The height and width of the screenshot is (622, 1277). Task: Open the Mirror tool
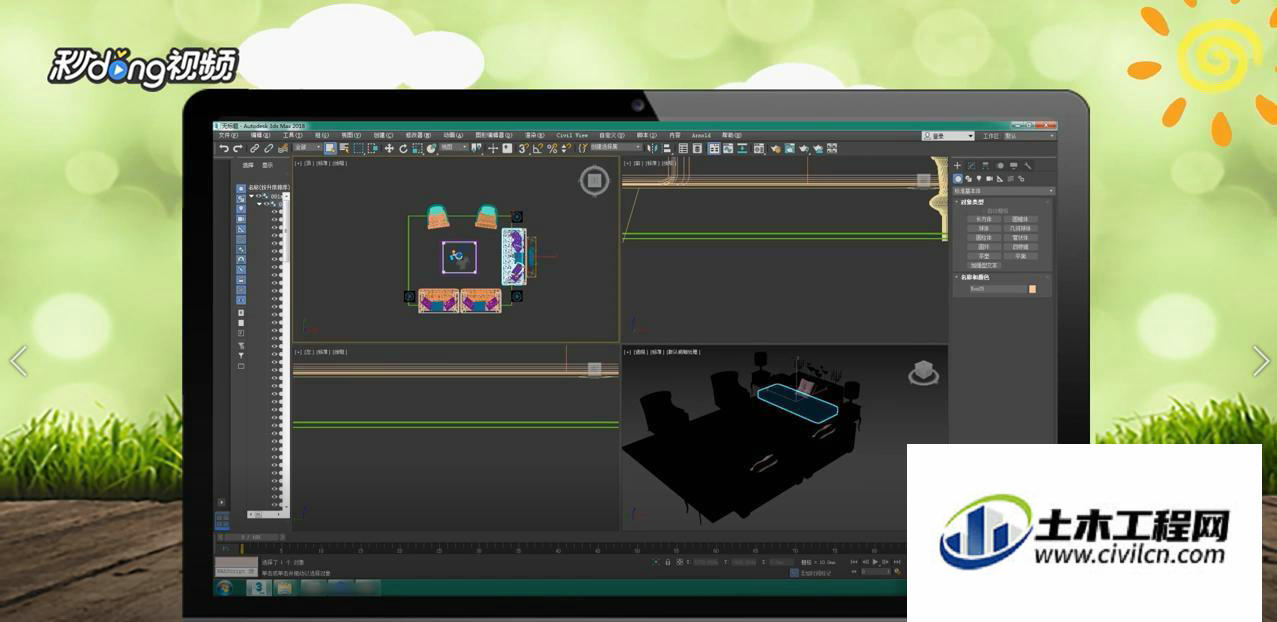(x=653, y=148)
